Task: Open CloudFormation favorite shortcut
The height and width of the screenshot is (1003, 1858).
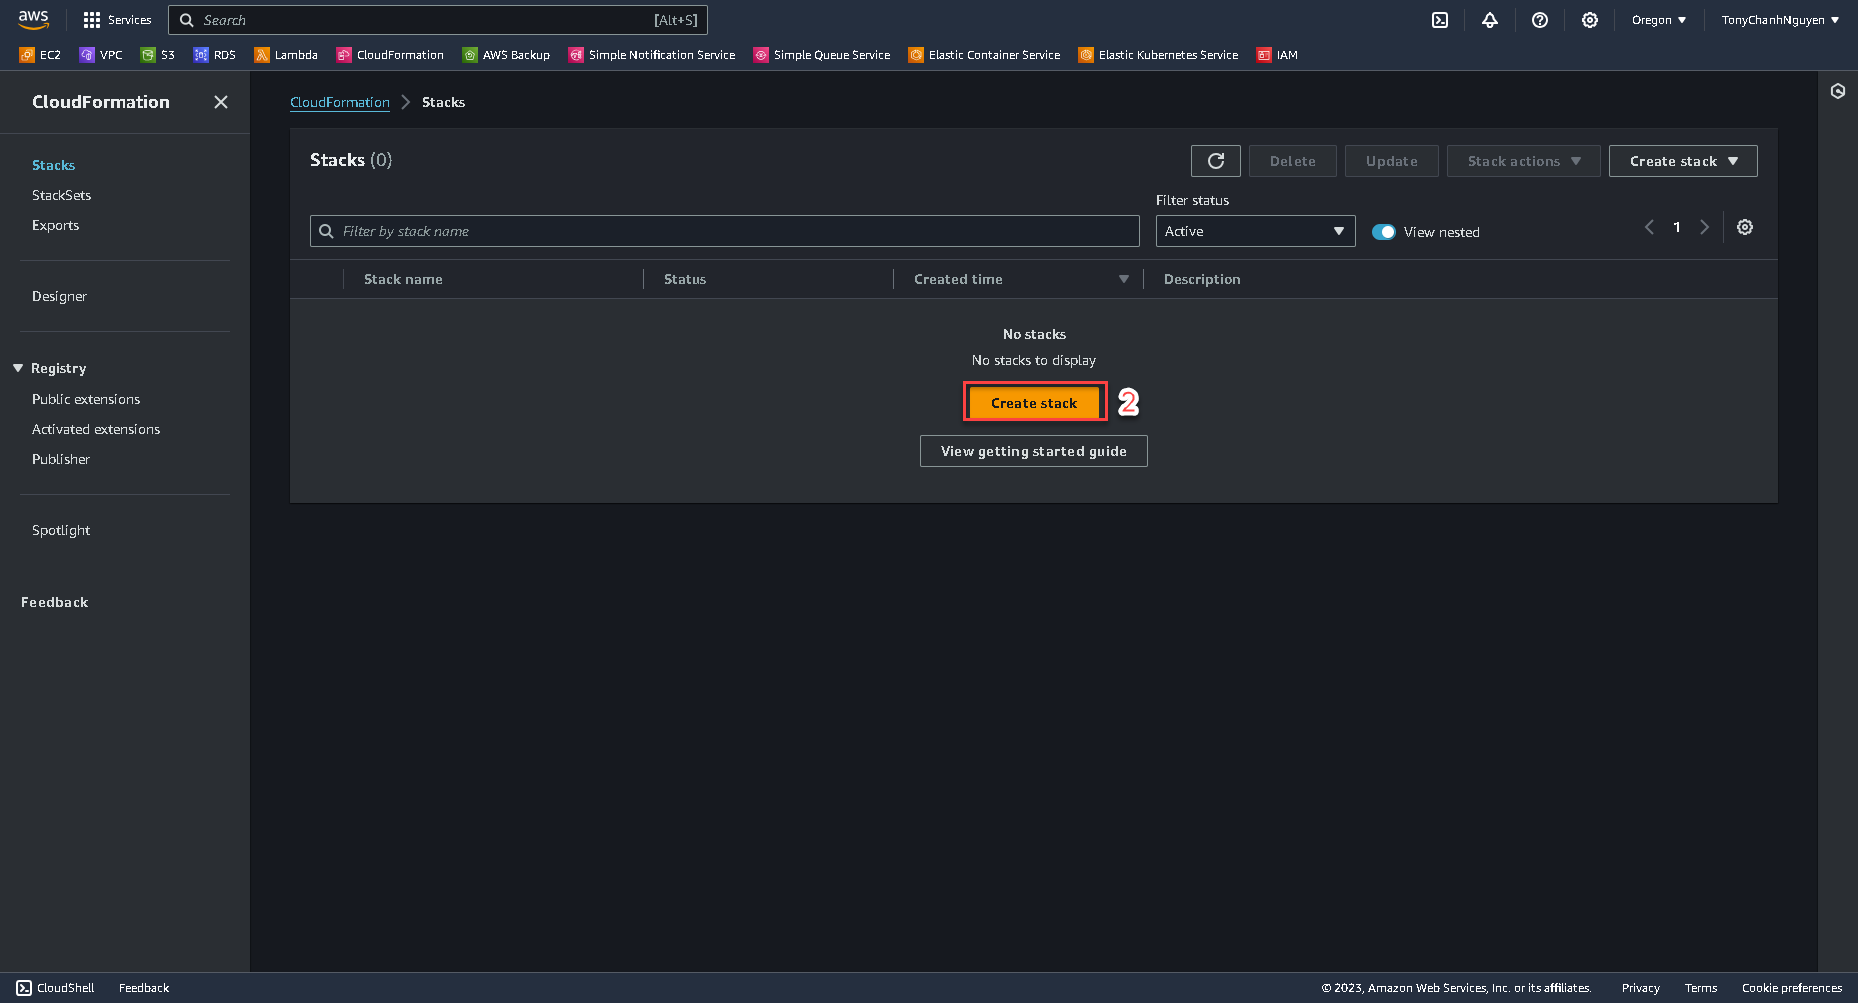Action: [390, 55]
